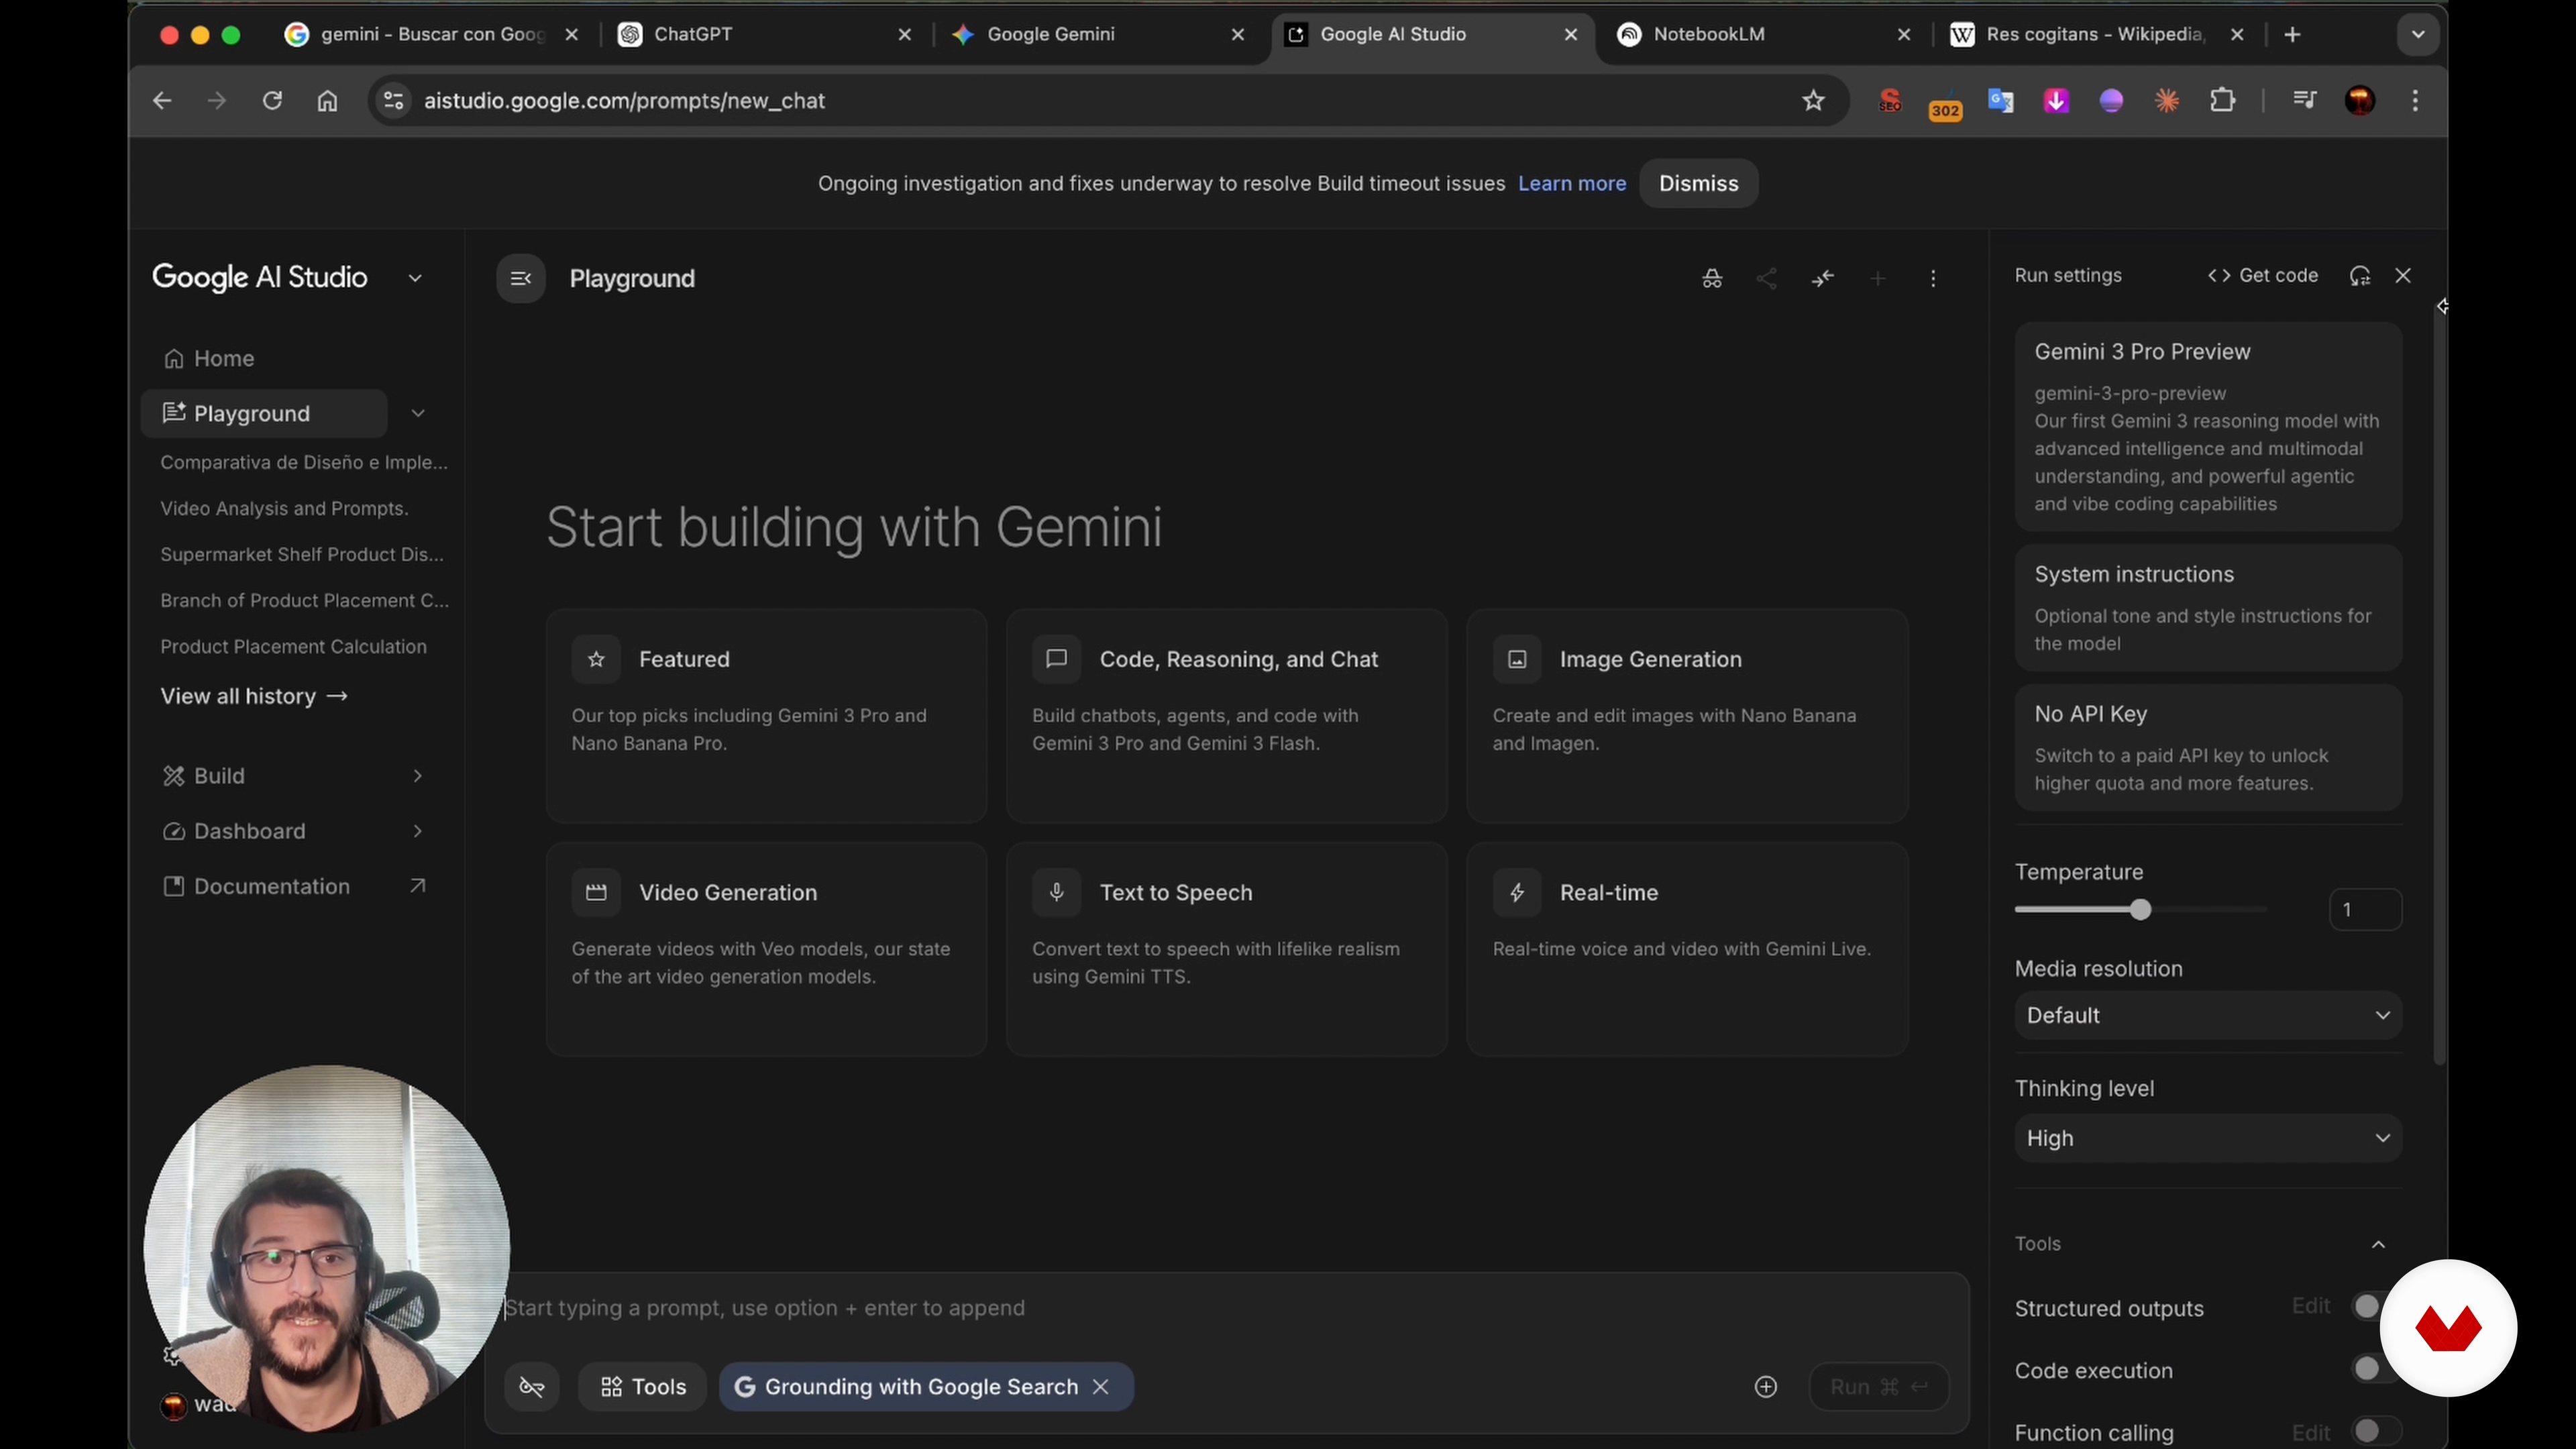Click the prompt text input box
2576x1449 pixels.
[x=1227, y=1308]
